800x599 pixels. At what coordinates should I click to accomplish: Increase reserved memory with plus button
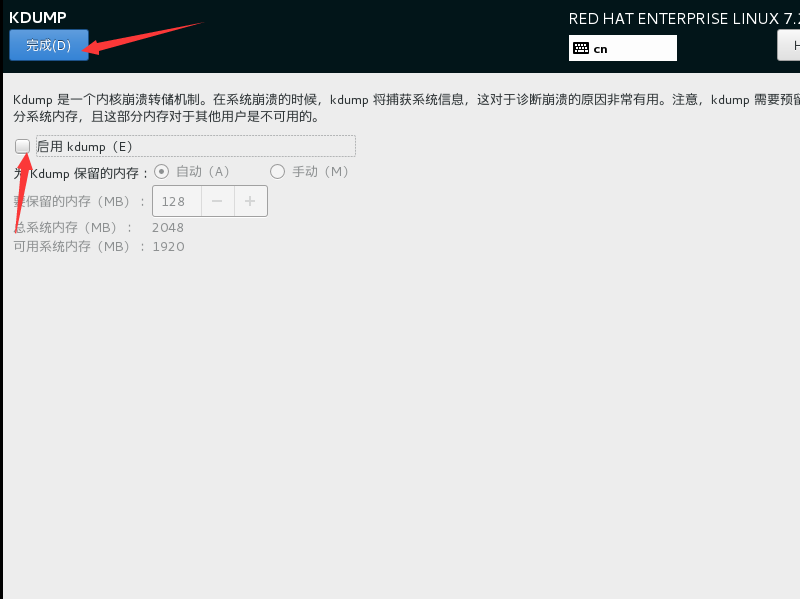coord(251,201)
